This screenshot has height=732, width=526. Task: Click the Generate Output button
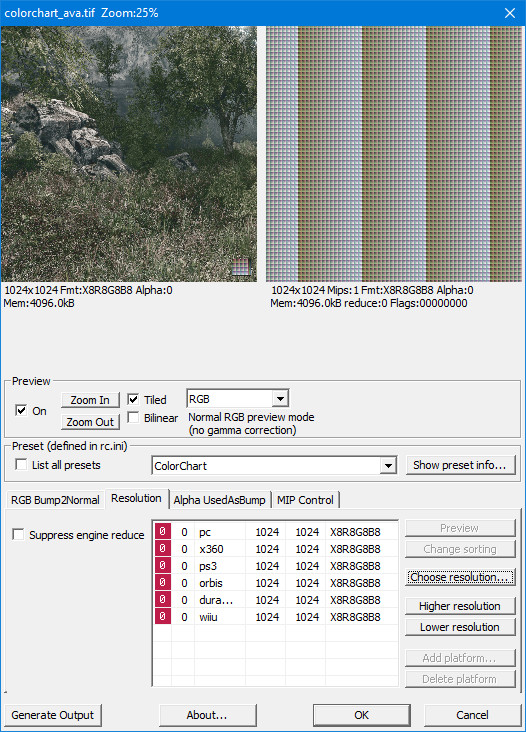click(53, 715)
